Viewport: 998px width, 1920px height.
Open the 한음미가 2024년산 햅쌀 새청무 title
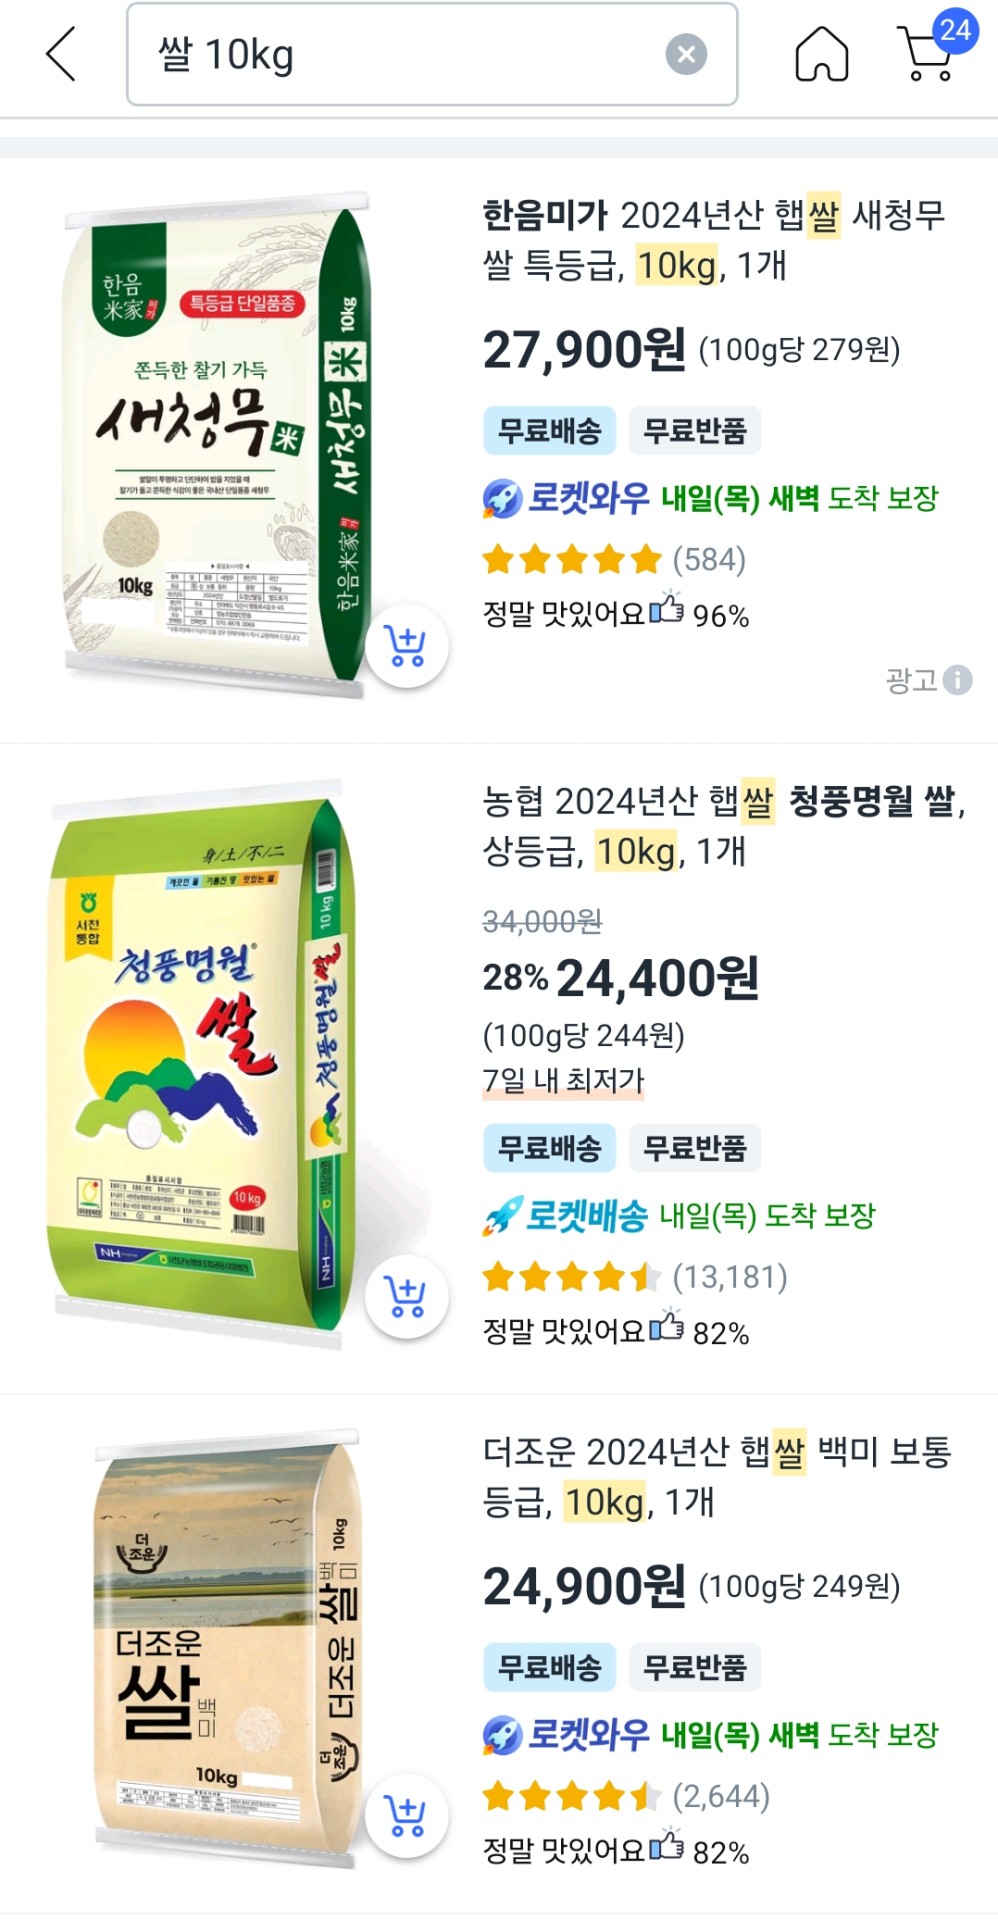click(x=713, y=240)
